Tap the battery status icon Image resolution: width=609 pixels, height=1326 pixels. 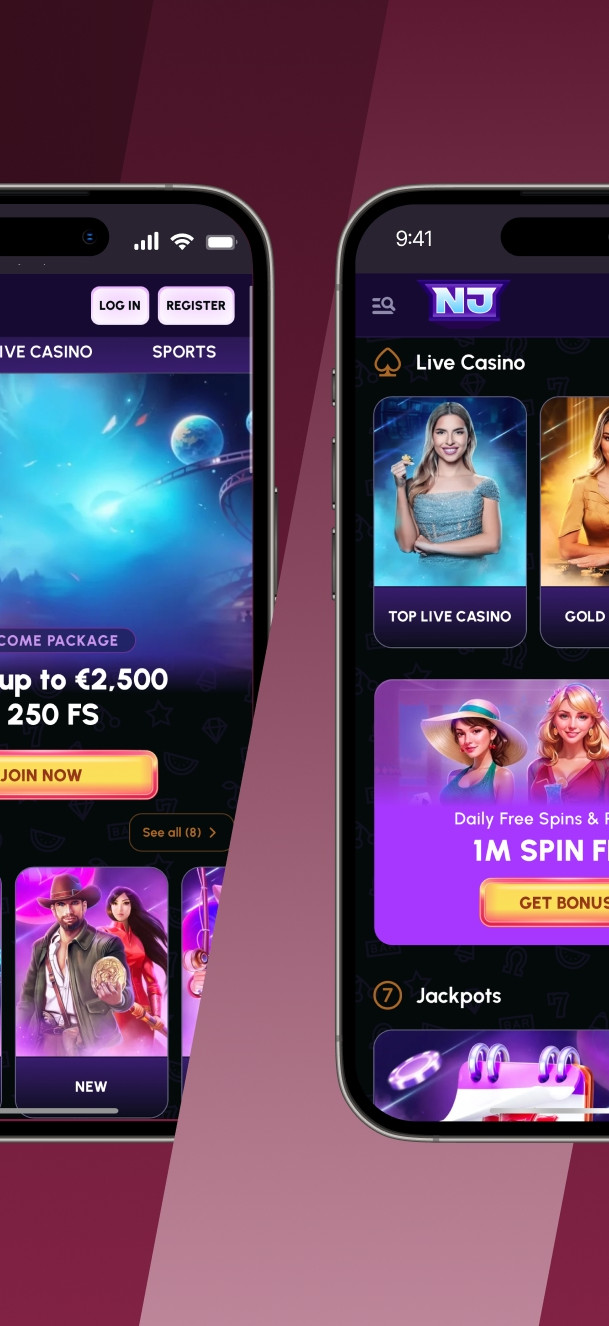tap(220, 242)
